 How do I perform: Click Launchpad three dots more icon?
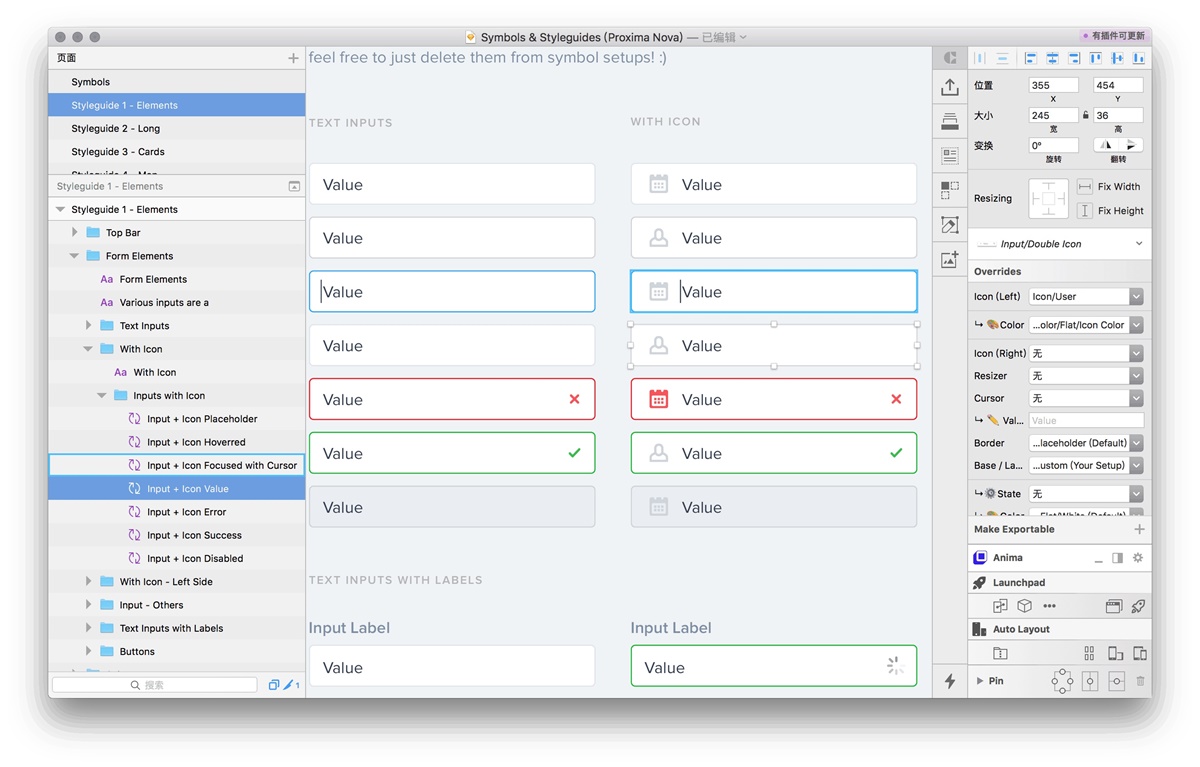[x=1049, y=606]
